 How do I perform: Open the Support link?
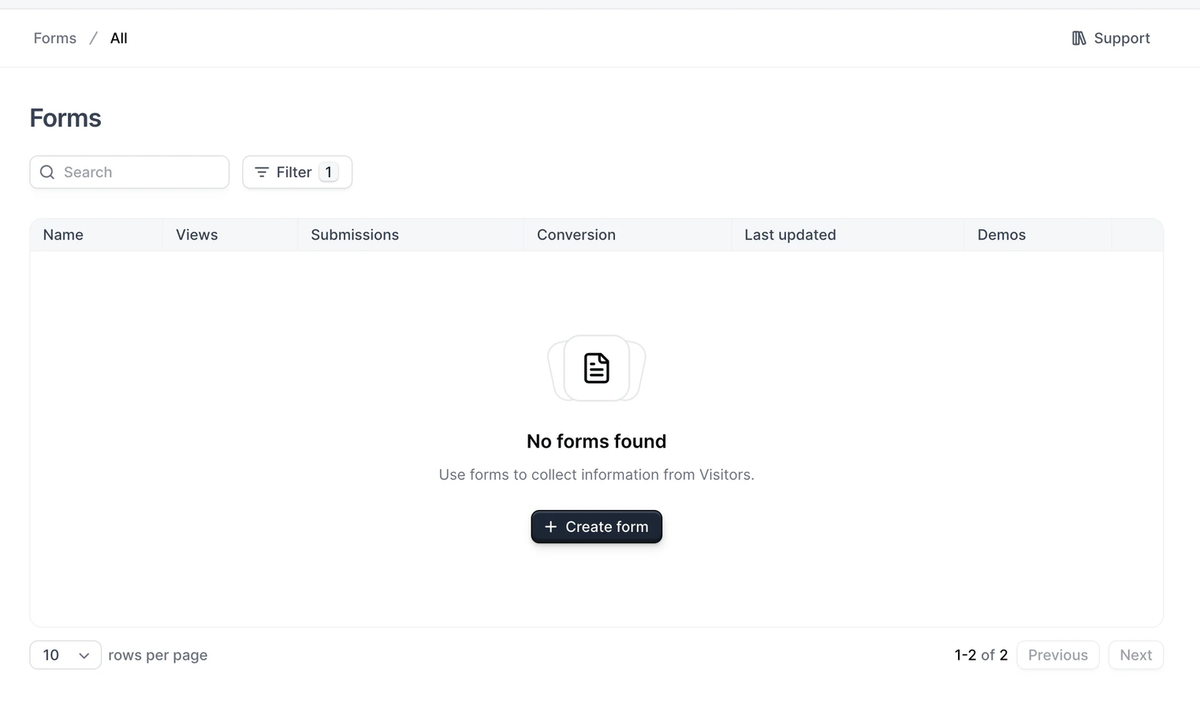(x=1111, y=38)
